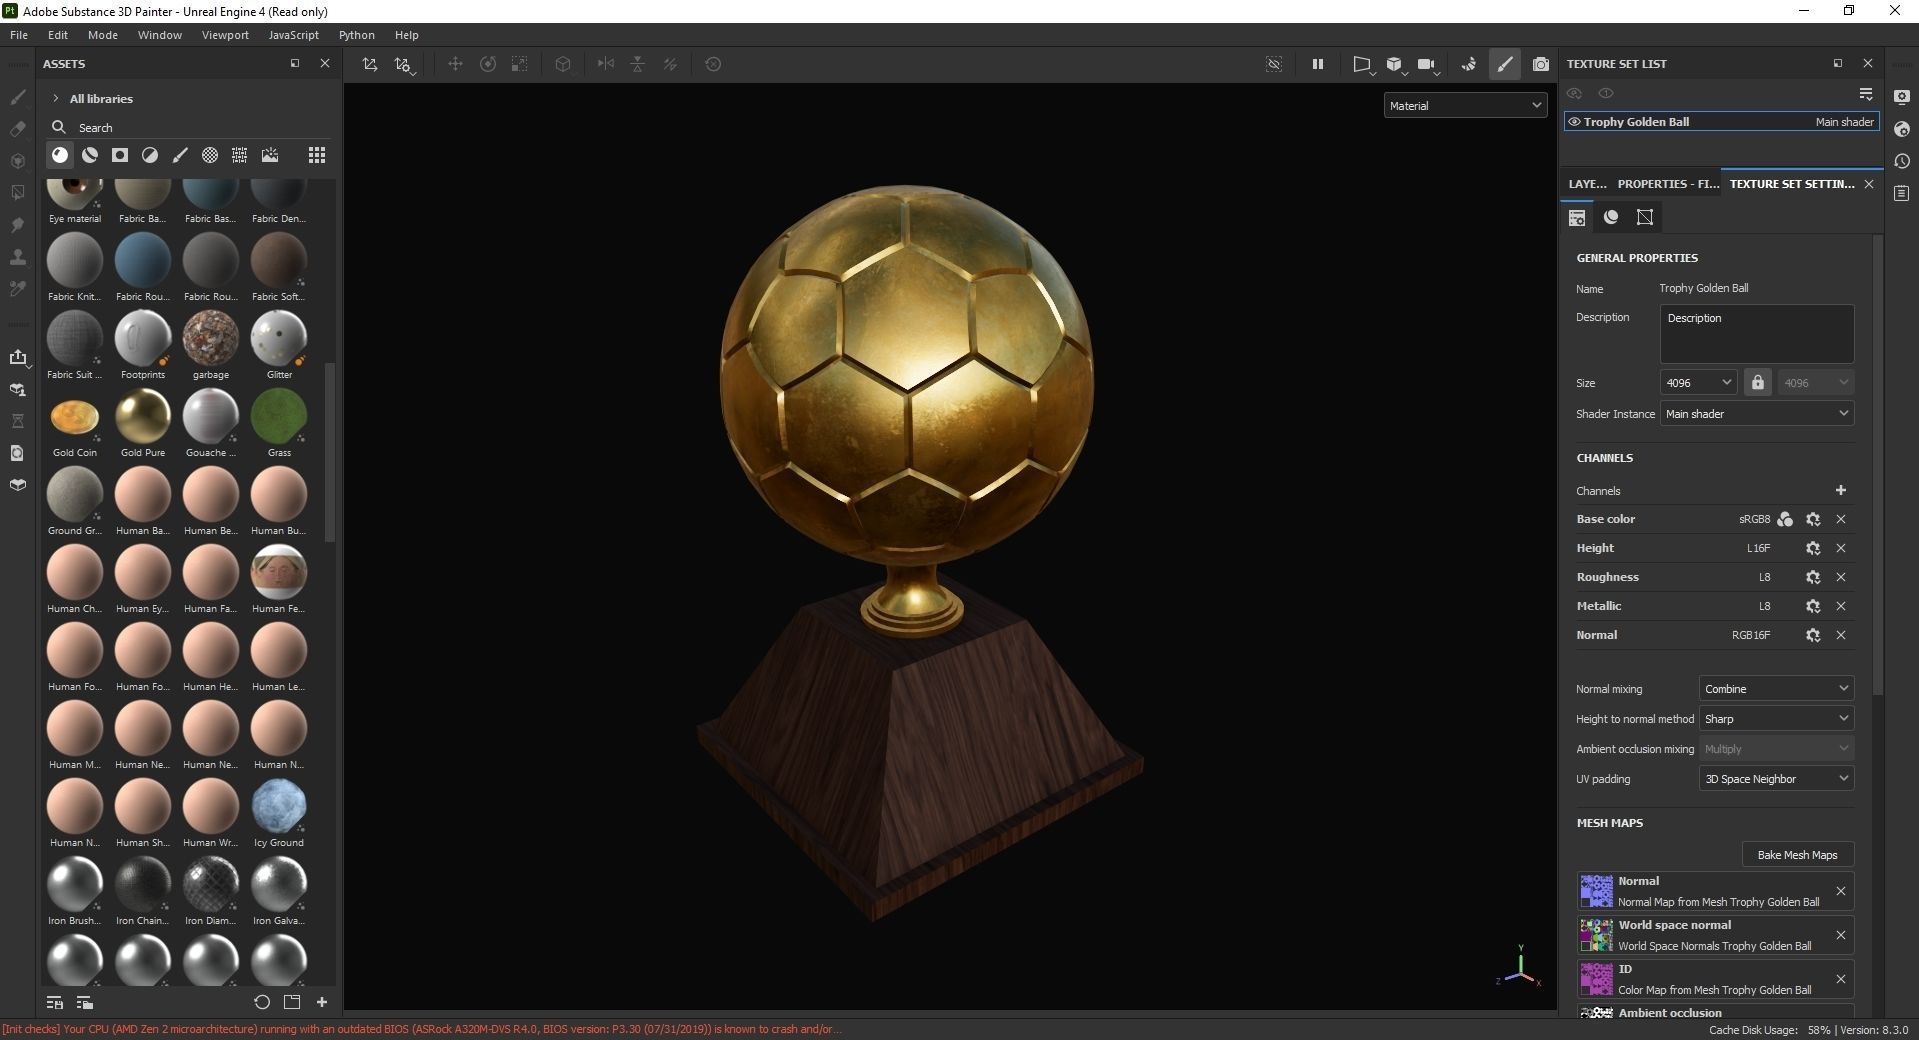Click the Bake Mesh Maps button
The width and height of the screenshot is (1919, 1040).
pyautogui.click(x=1797, y=855)
